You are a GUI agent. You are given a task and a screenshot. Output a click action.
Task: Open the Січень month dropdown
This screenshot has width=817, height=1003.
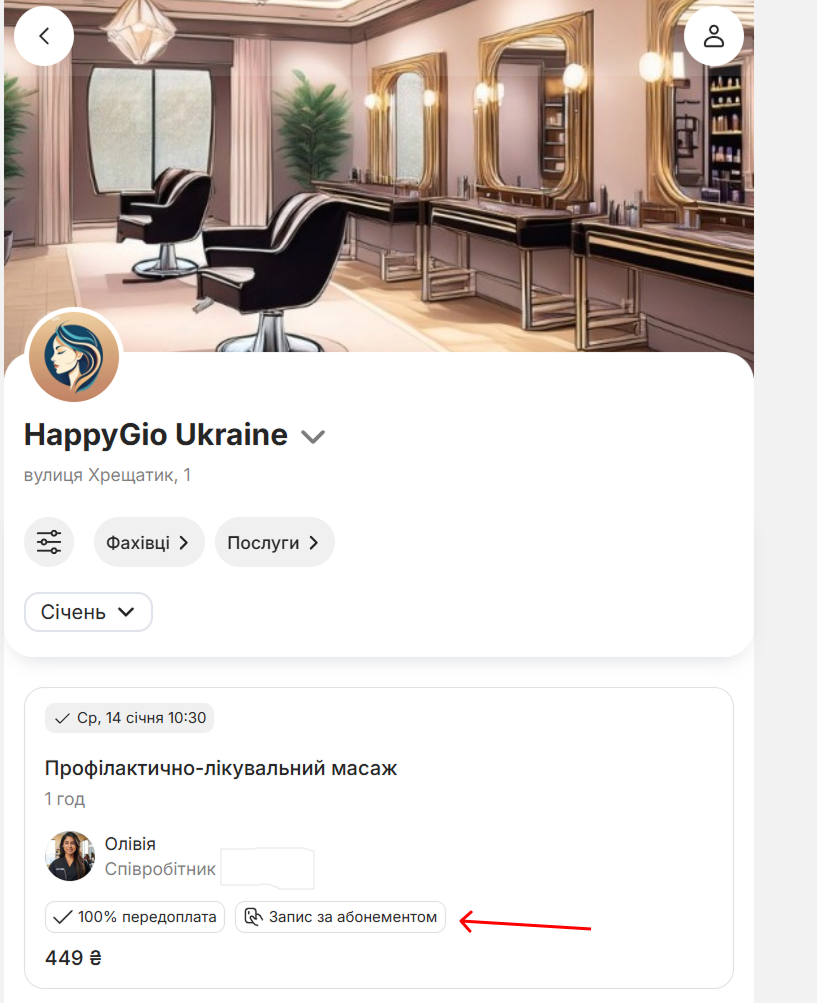coord(88,612)
